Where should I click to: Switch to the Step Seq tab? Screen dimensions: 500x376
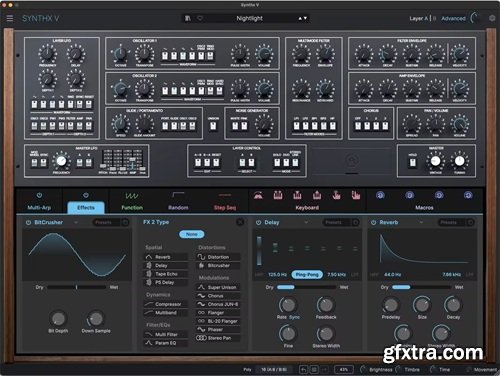click(x=225, y=208)
